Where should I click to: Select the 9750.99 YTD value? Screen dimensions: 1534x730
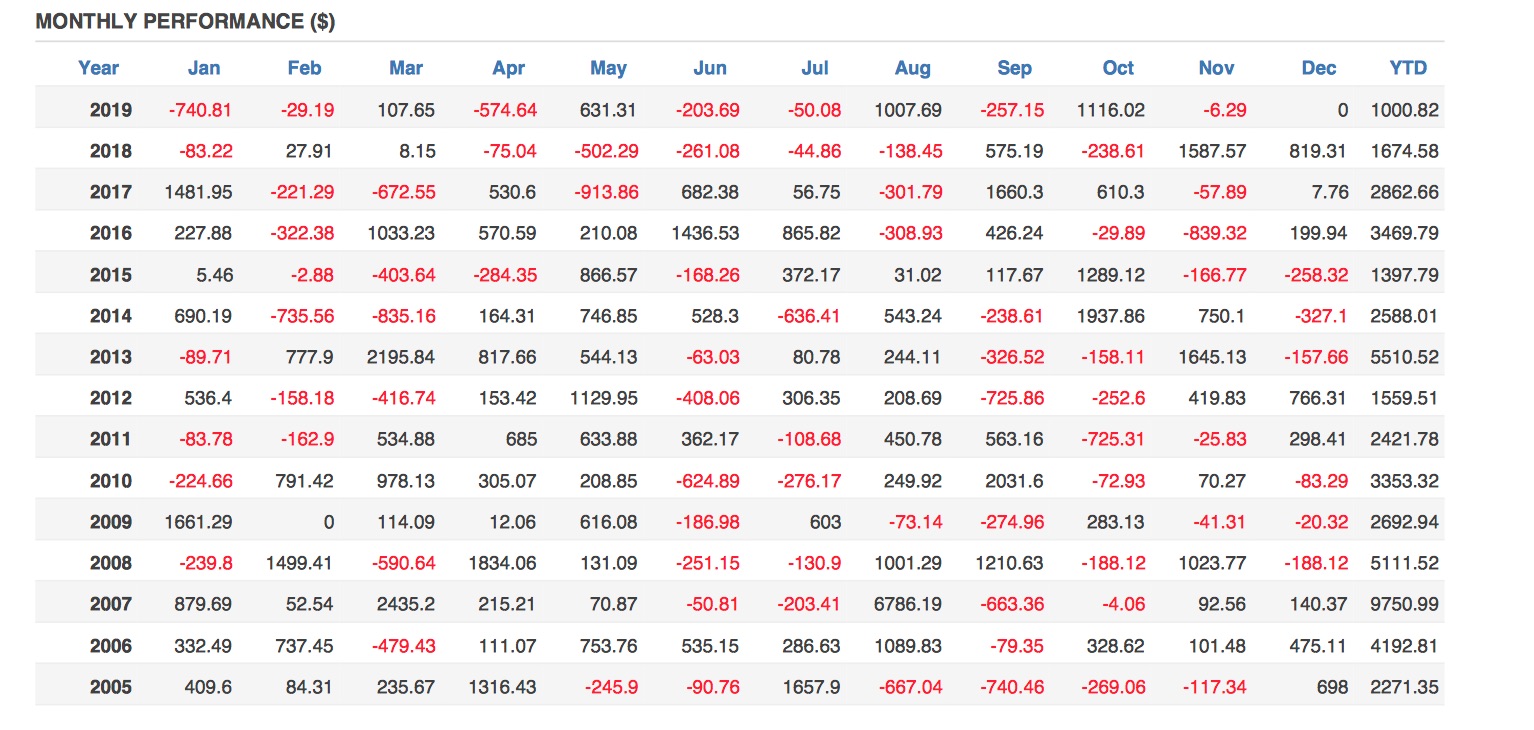pos(1404,605)
